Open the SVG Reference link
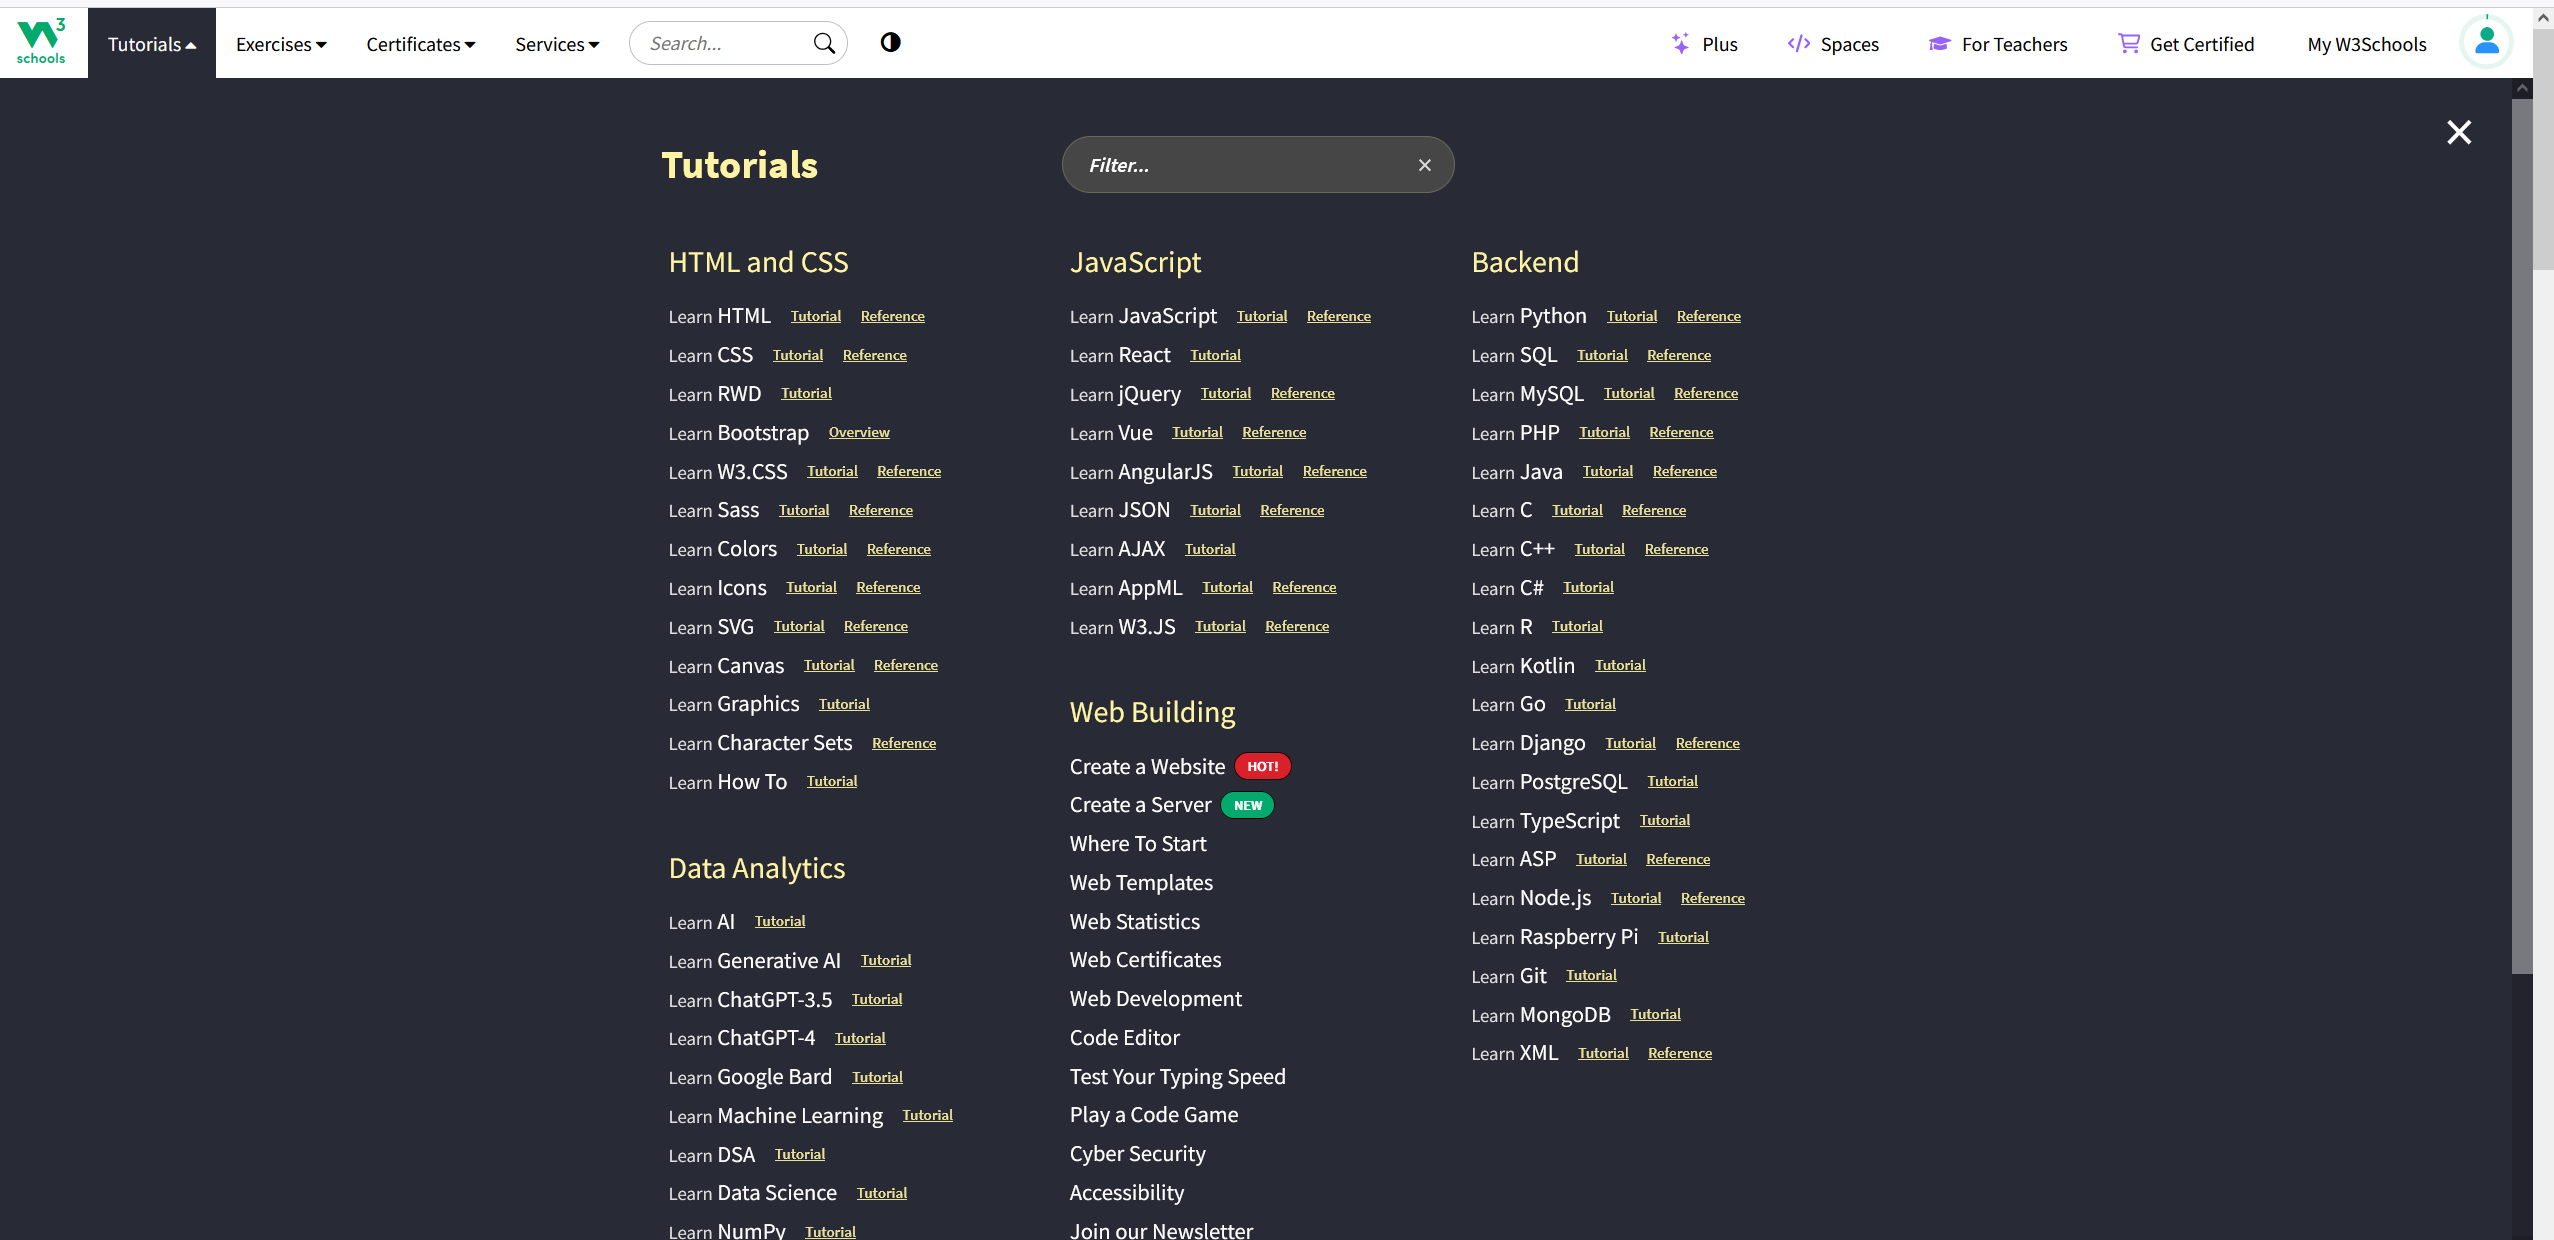The height and width of the screenshot is (1240, 2554). tap(876, 626)
